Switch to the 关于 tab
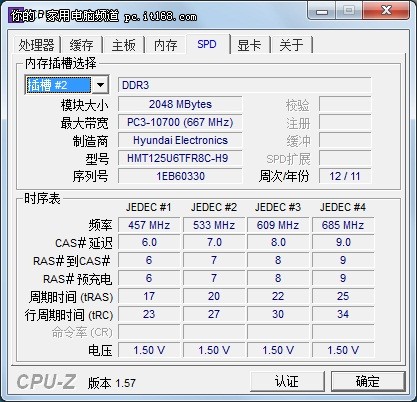The width and height of the screenshot is (417, 402). point(291,45)
